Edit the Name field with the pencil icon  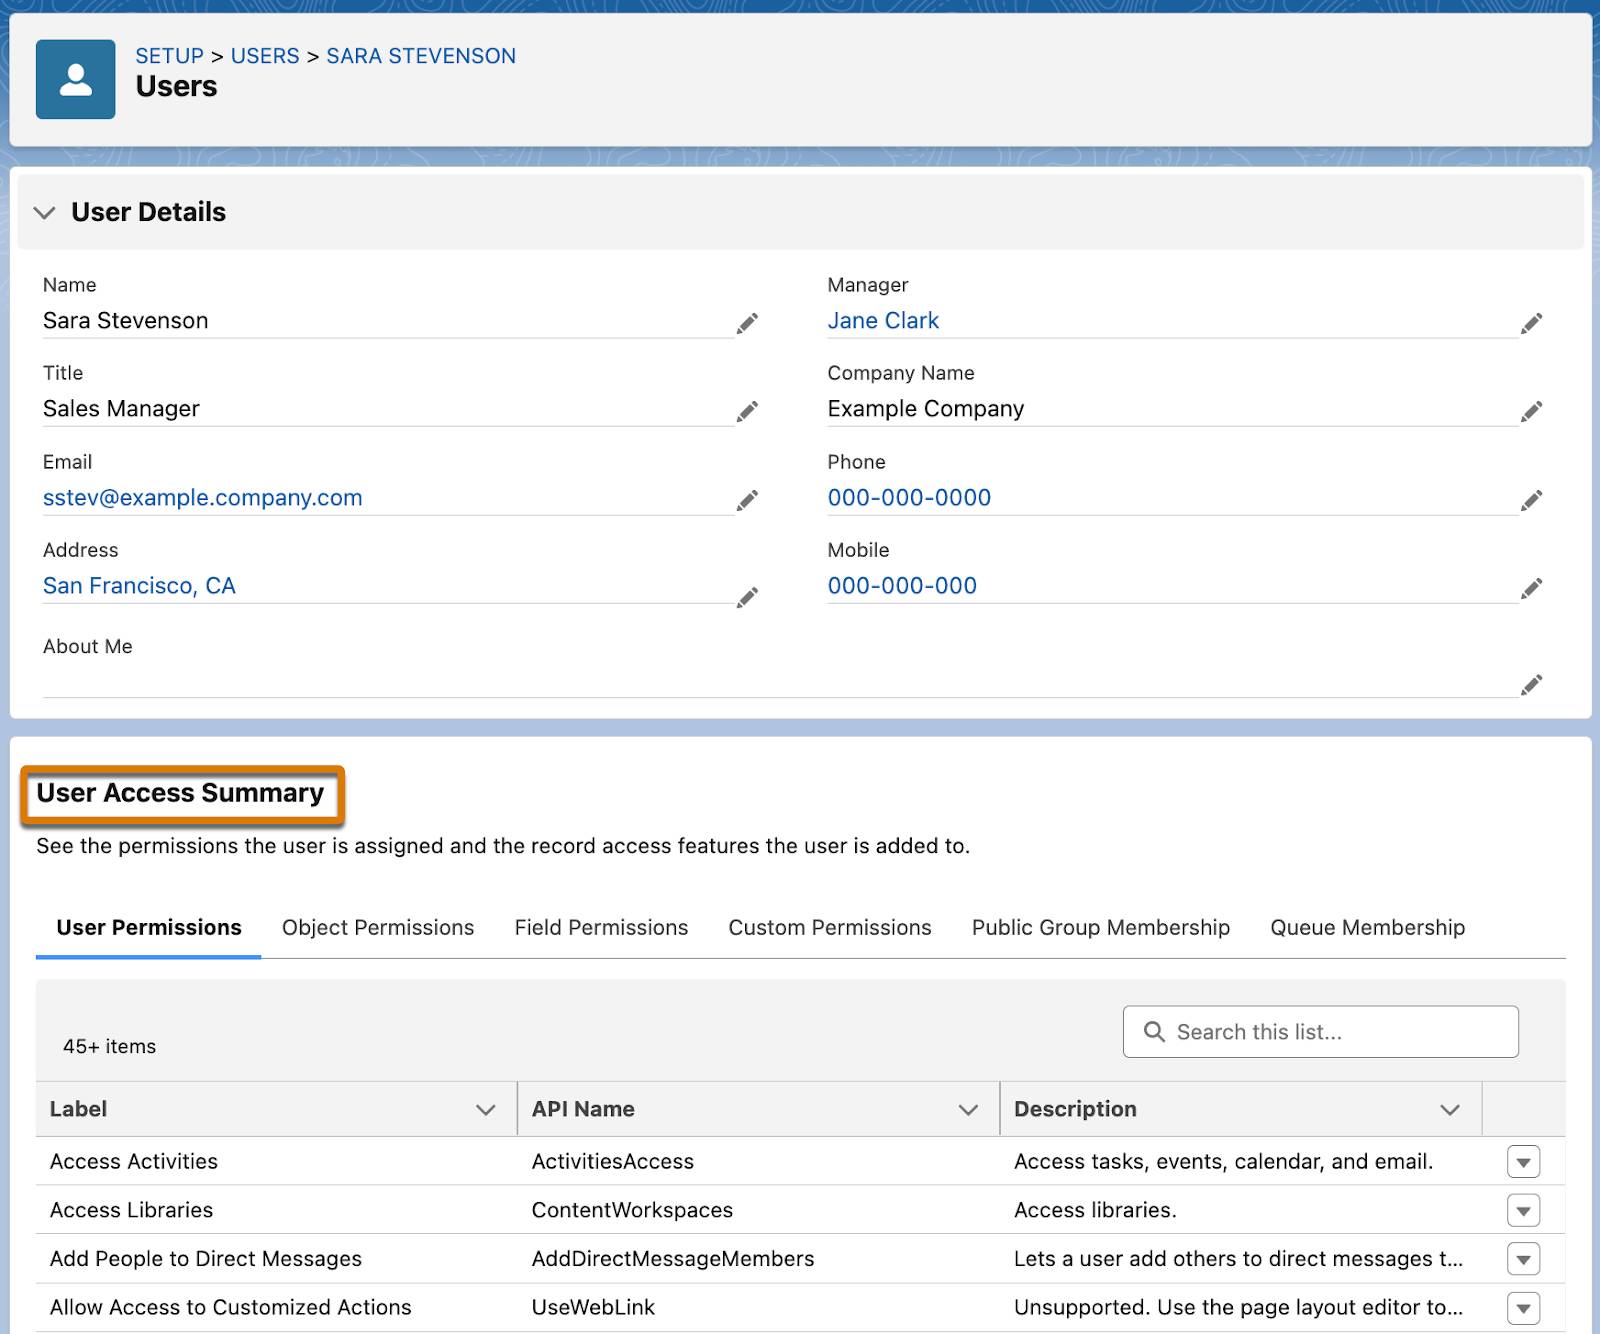[x=748, y=323]
